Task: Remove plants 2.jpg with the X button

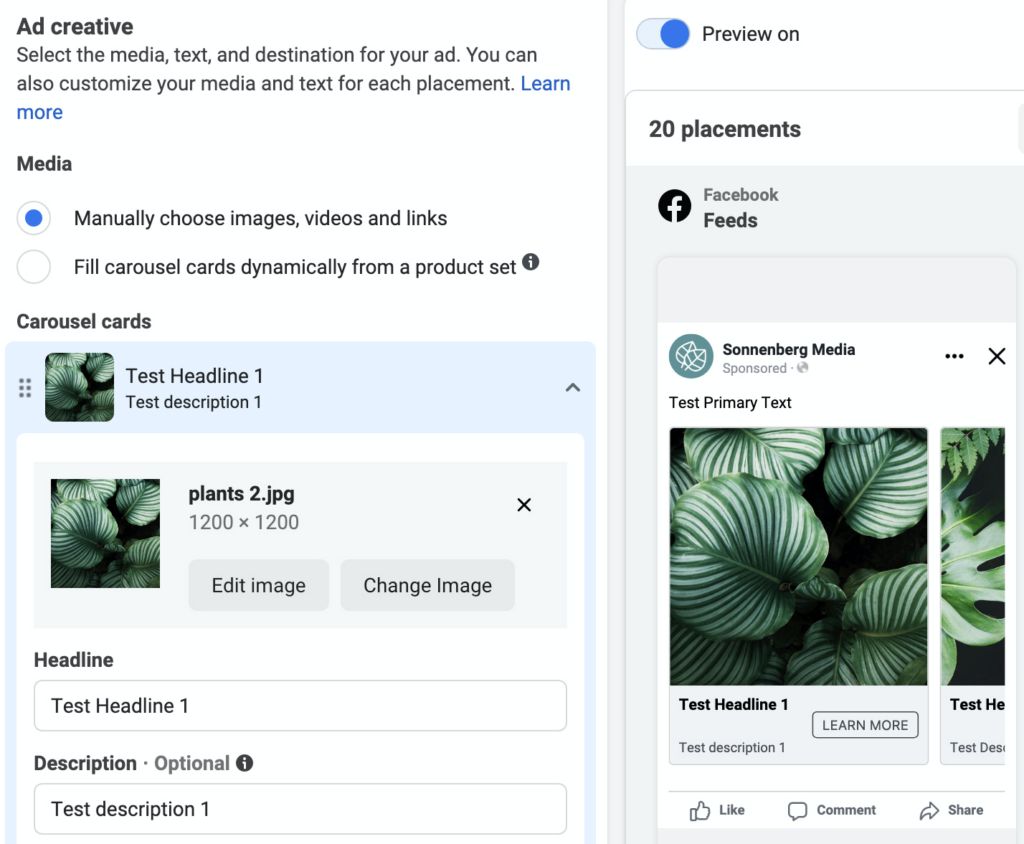Action: [x=524, y=505]
